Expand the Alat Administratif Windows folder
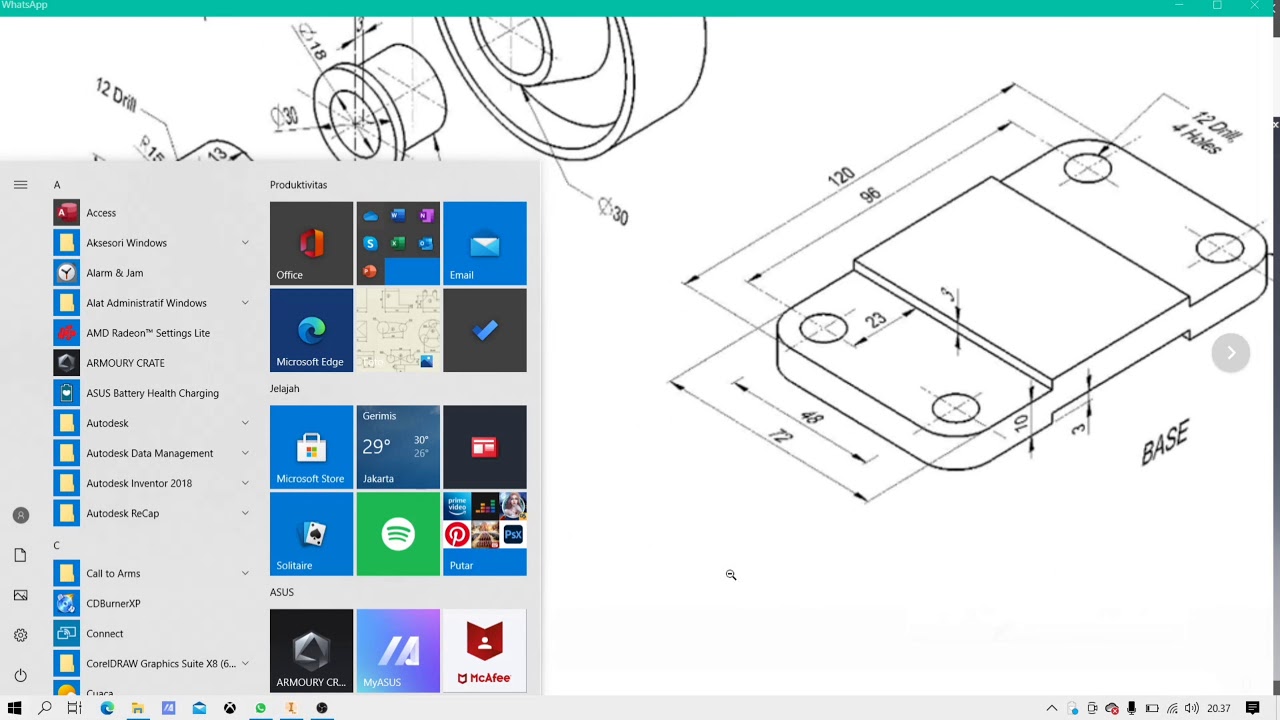This screenshot has width=1280, height=720. (x=153, y=303)
